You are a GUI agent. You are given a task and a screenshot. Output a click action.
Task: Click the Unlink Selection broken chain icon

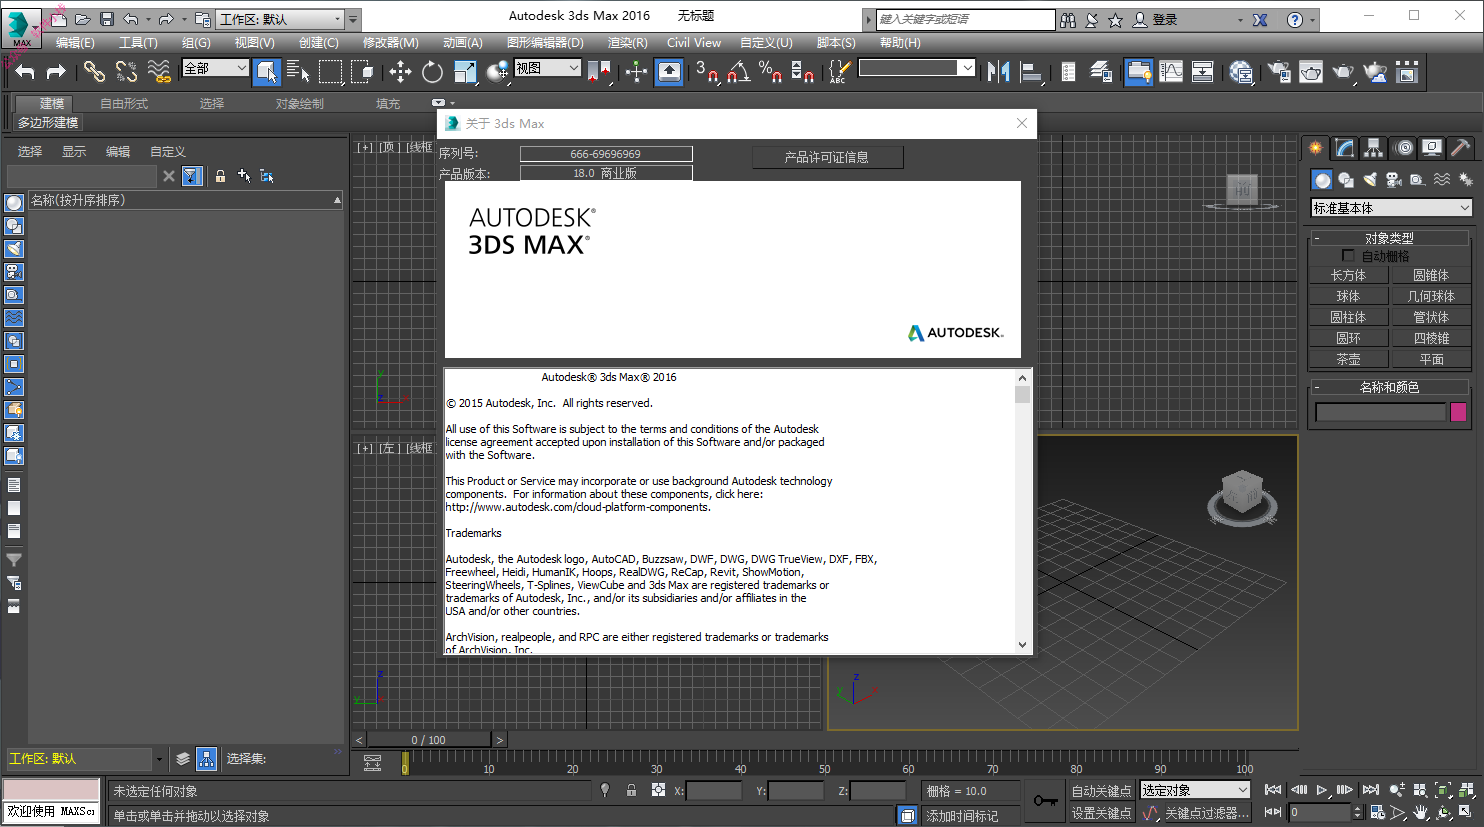pyautogui.click(x=126, y=71)
